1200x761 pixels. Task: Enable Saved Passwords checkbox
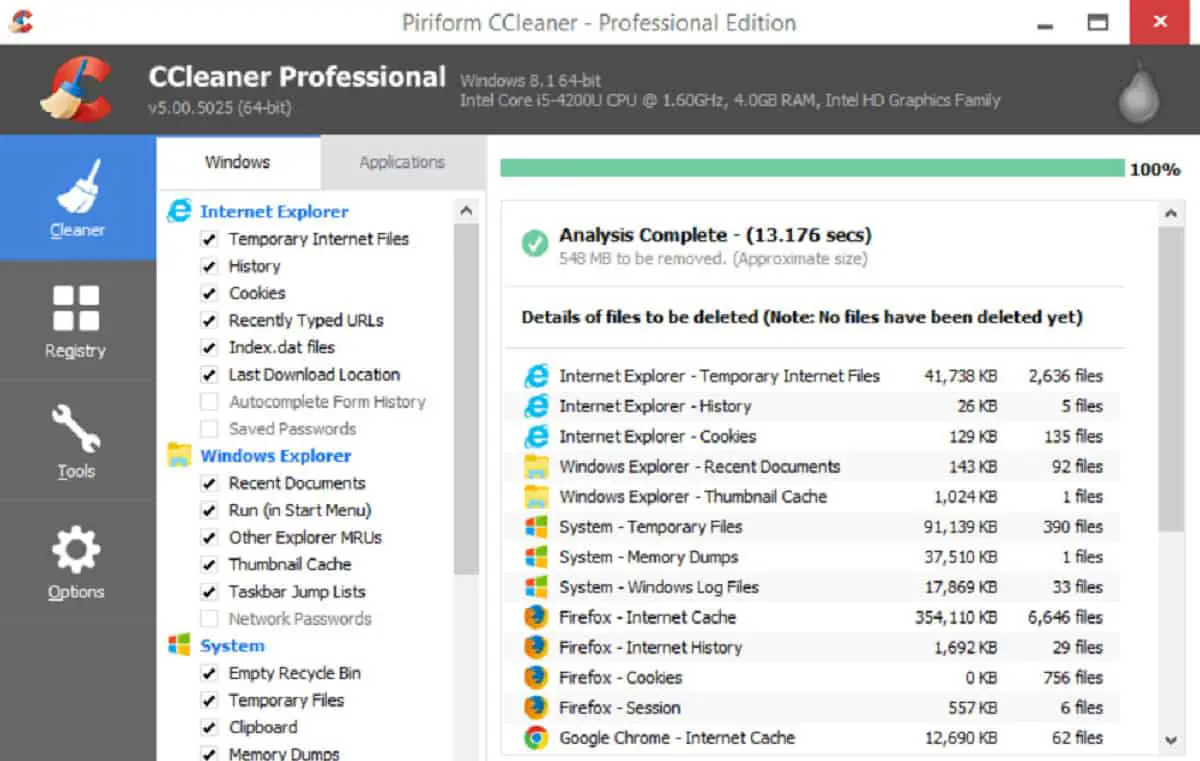pos(209,429)
